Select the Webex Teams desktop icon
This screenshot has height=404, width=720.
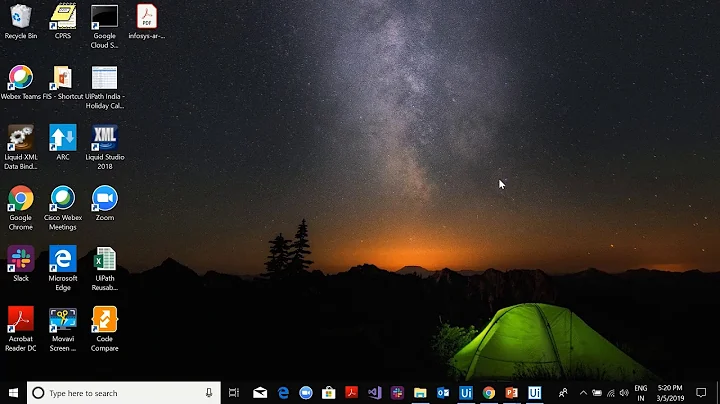[x=21, y=82]
